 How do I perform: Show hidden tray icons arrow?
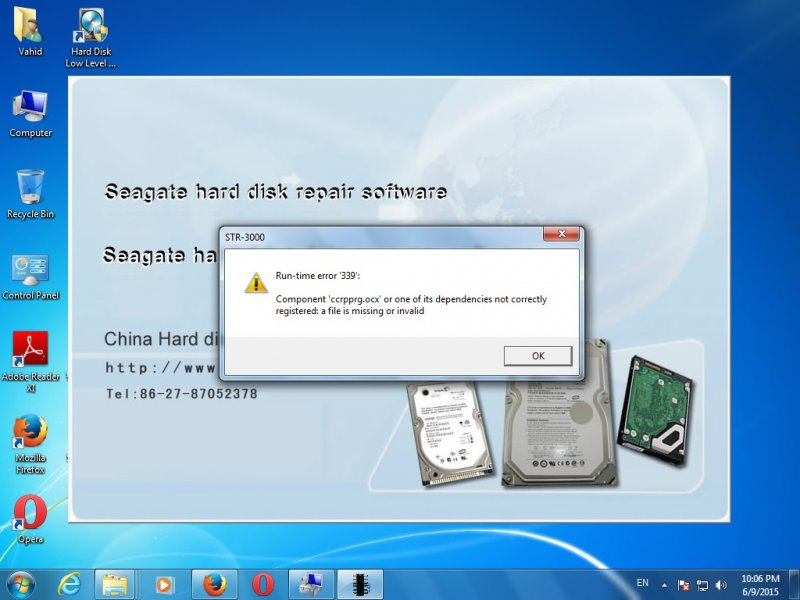(x=664, y=585)
